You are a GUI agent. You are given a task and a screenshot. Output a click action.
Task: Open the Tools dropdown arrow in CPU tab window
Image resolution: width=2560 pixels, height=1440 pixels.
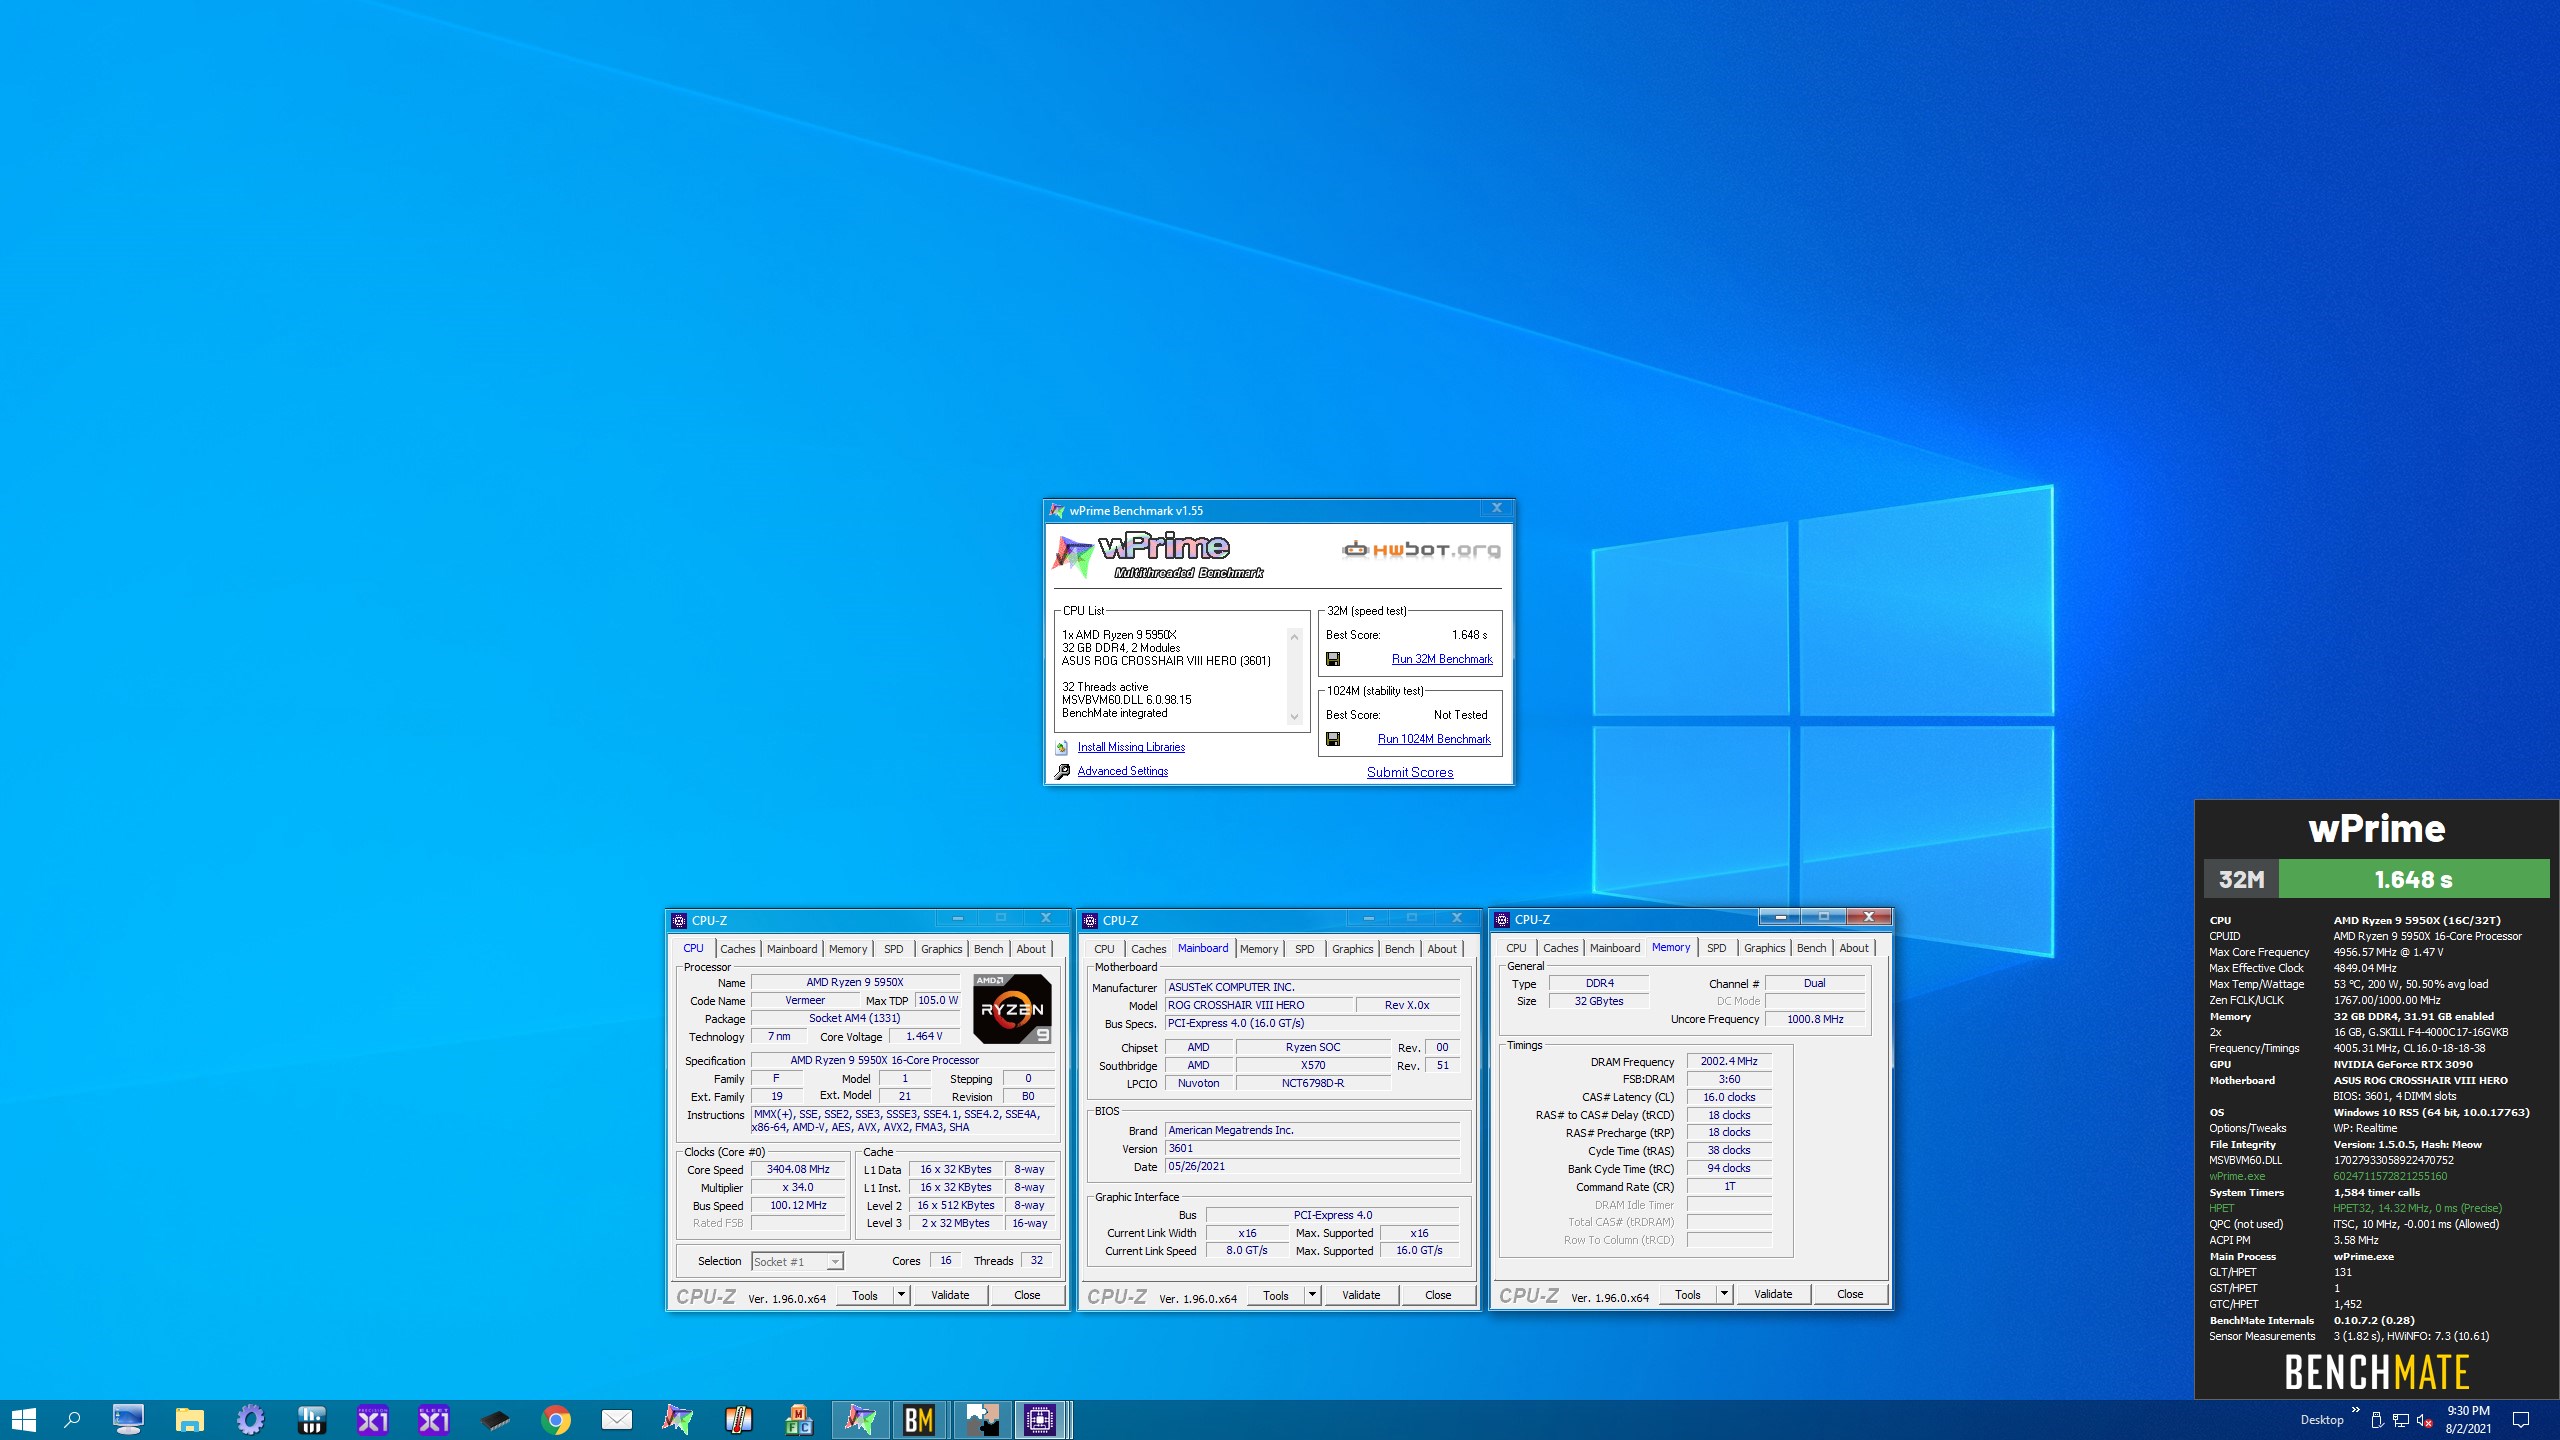[901, 1295]
